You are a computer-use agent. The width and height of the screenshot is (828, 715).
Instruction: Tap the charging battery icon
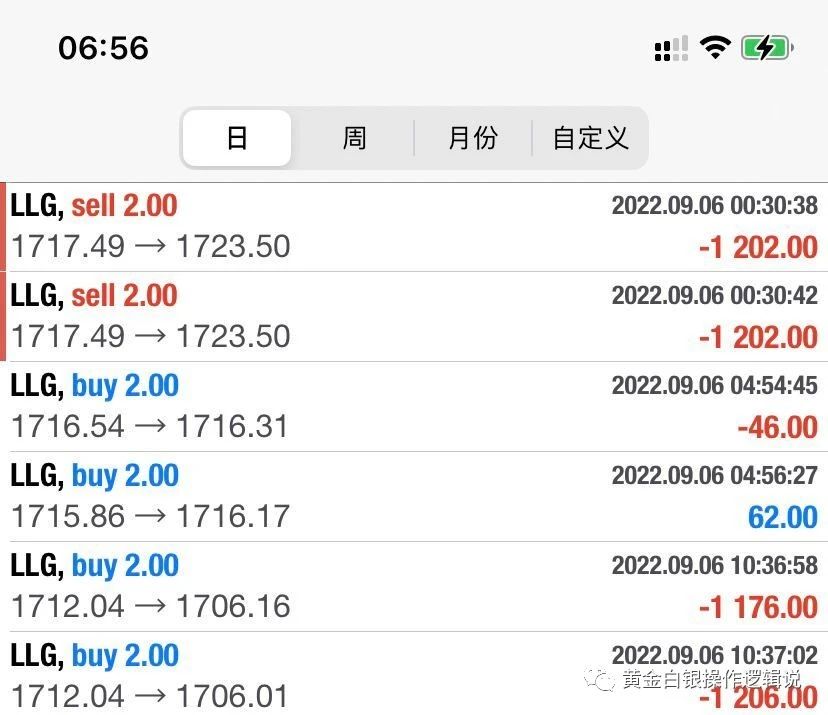(767, 48)
